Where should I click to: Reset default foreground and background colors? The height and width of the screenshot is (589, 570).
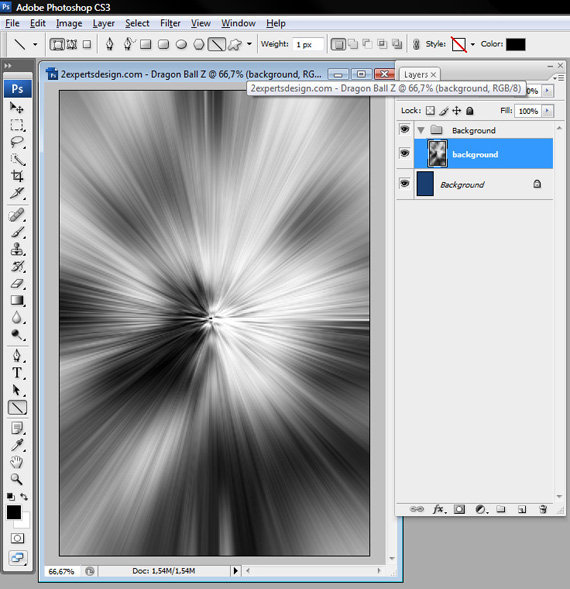11,497
